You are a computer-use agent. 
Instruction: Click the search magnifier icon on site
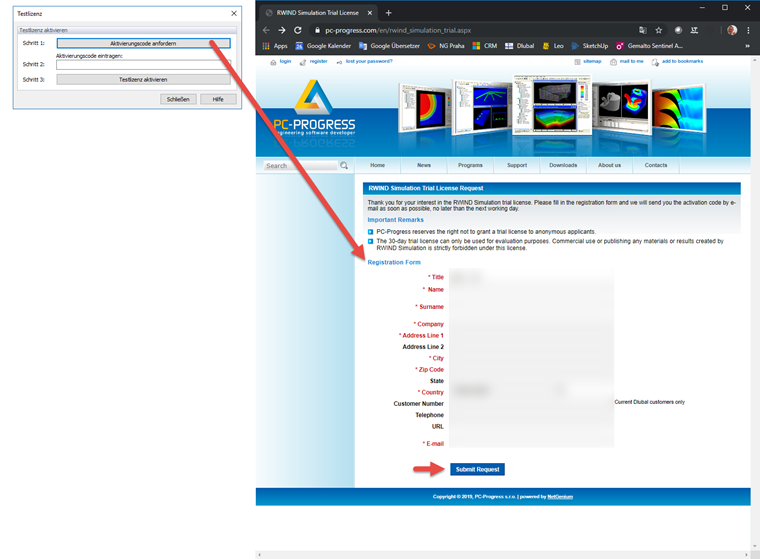pyautogui.click(x=344, y=166)
